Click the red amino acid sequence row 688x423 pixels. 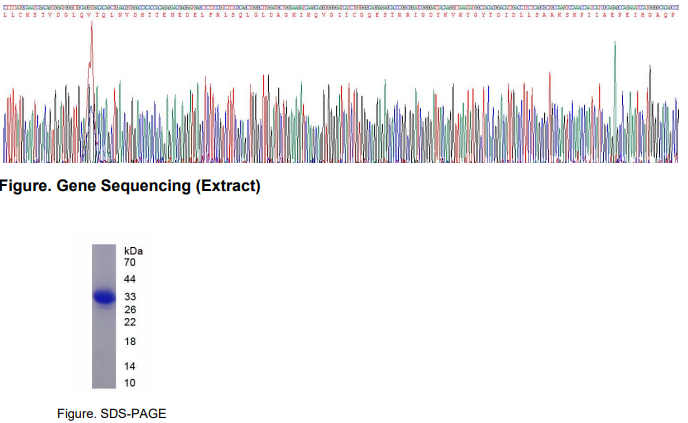[x=340, y=15]
